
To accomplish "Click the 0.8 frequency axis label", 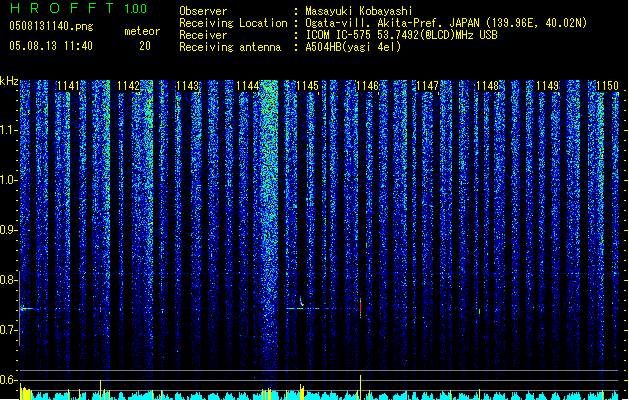I will pyautogui.click(x=9, y=280).
